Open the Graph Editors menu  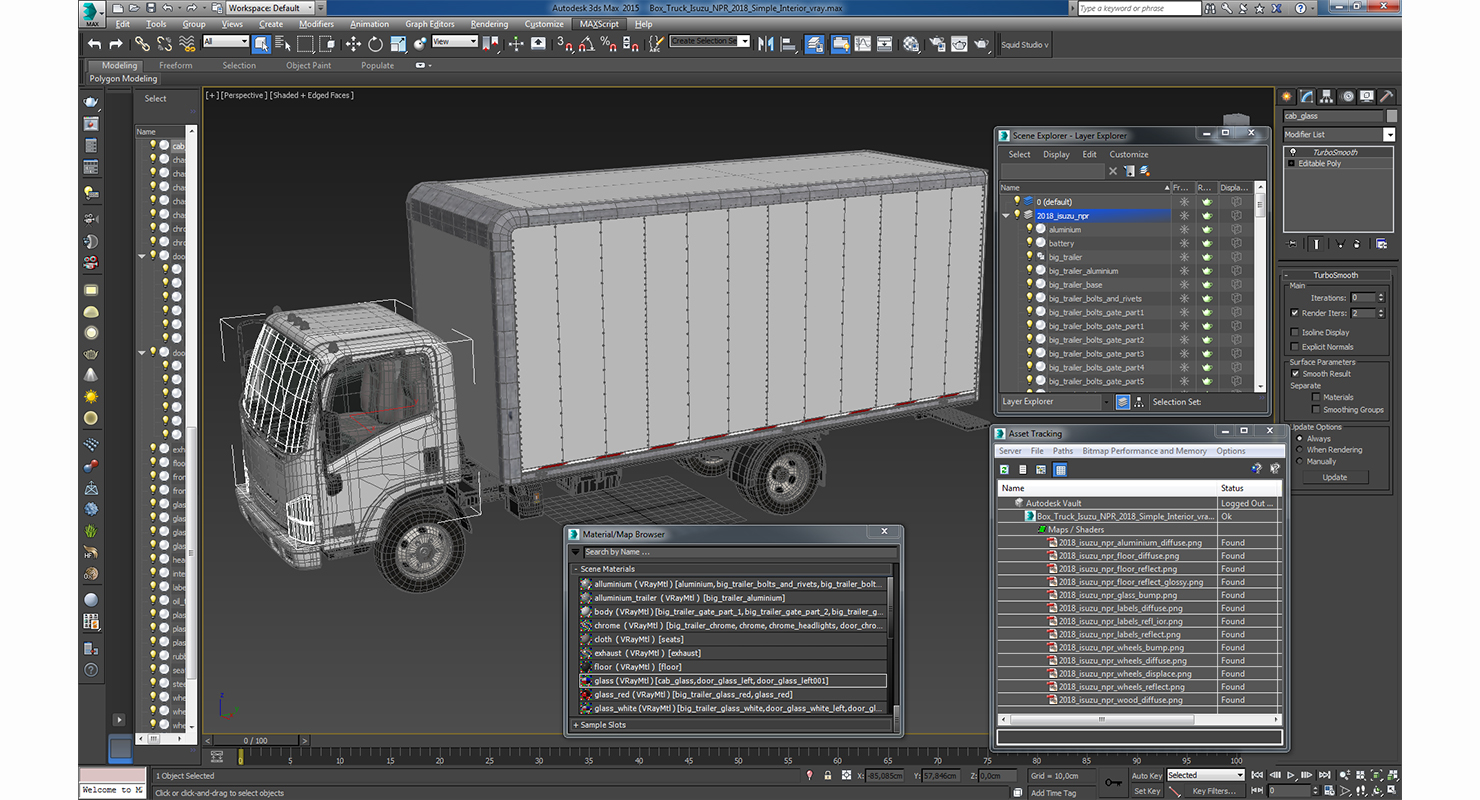[430, 24]
